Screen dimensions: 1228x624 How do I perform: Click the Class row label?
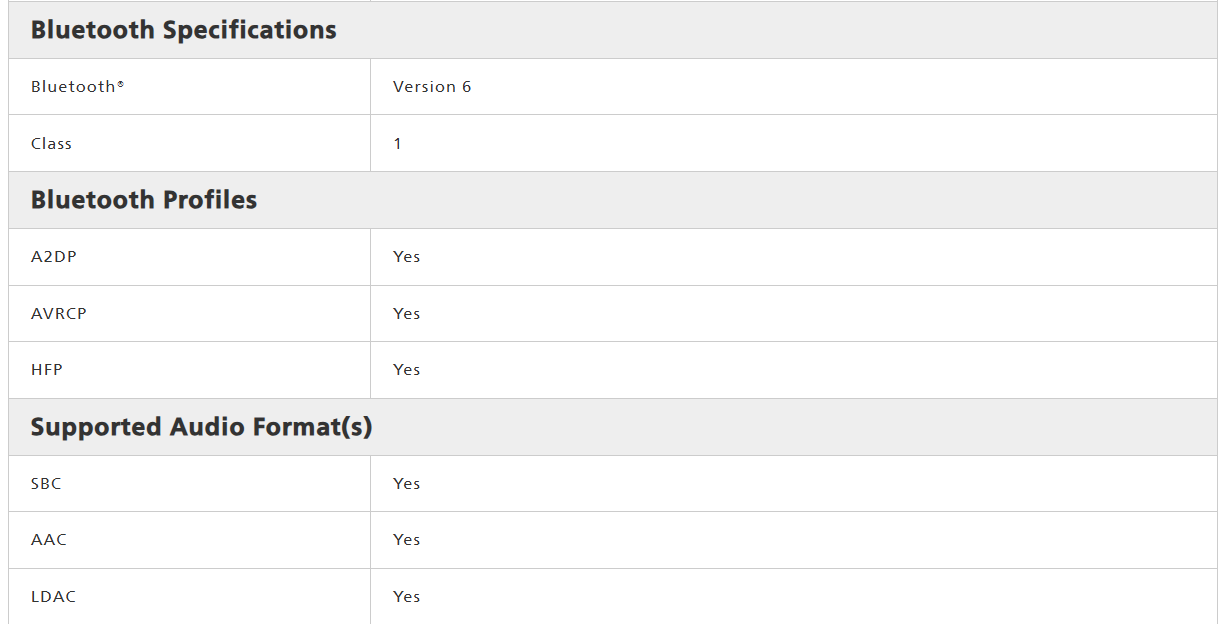(51, 144)
